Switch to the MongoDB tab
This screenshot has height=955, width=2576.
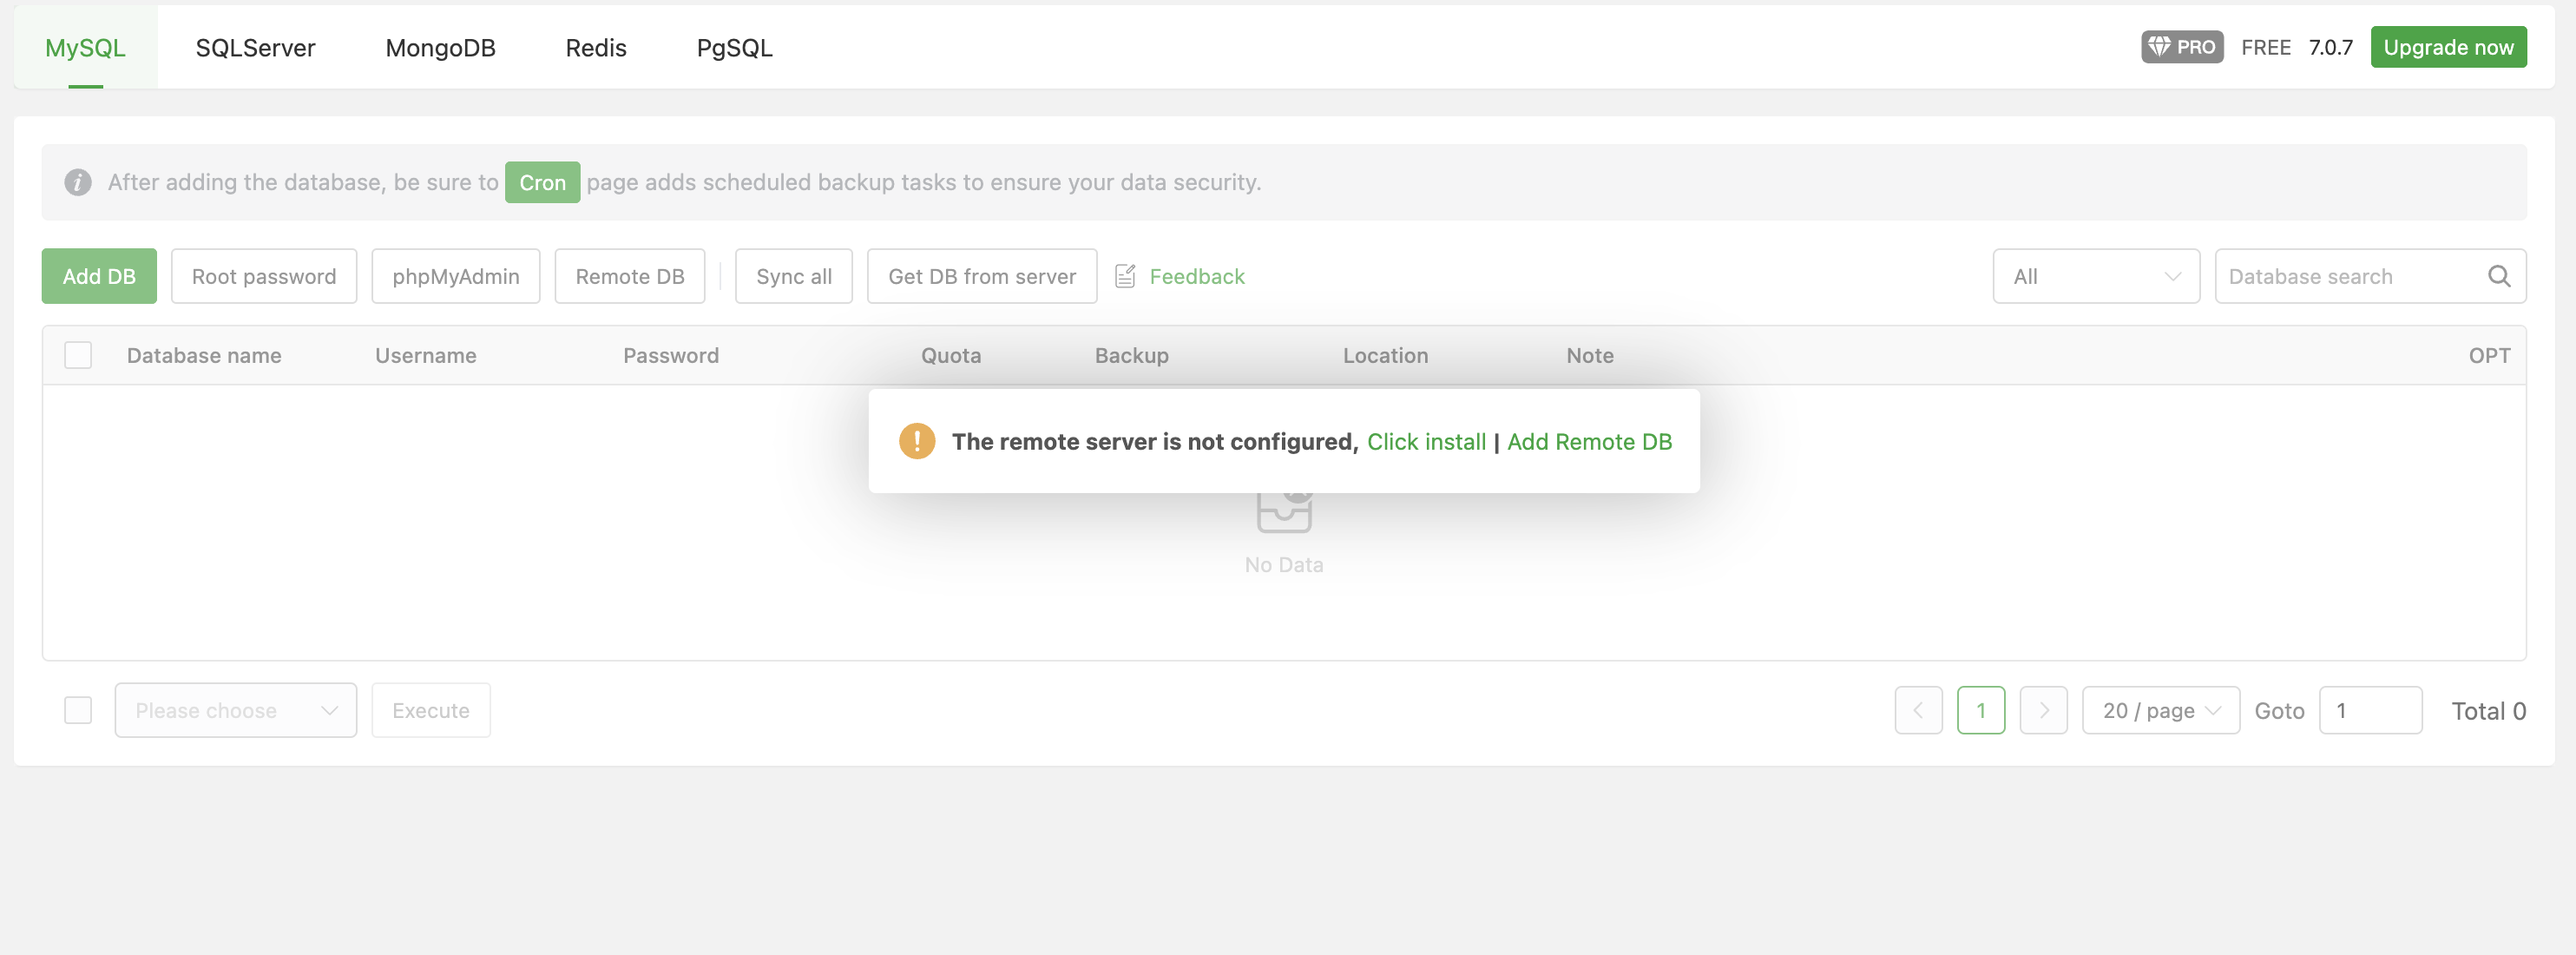[x=440, y=48]
